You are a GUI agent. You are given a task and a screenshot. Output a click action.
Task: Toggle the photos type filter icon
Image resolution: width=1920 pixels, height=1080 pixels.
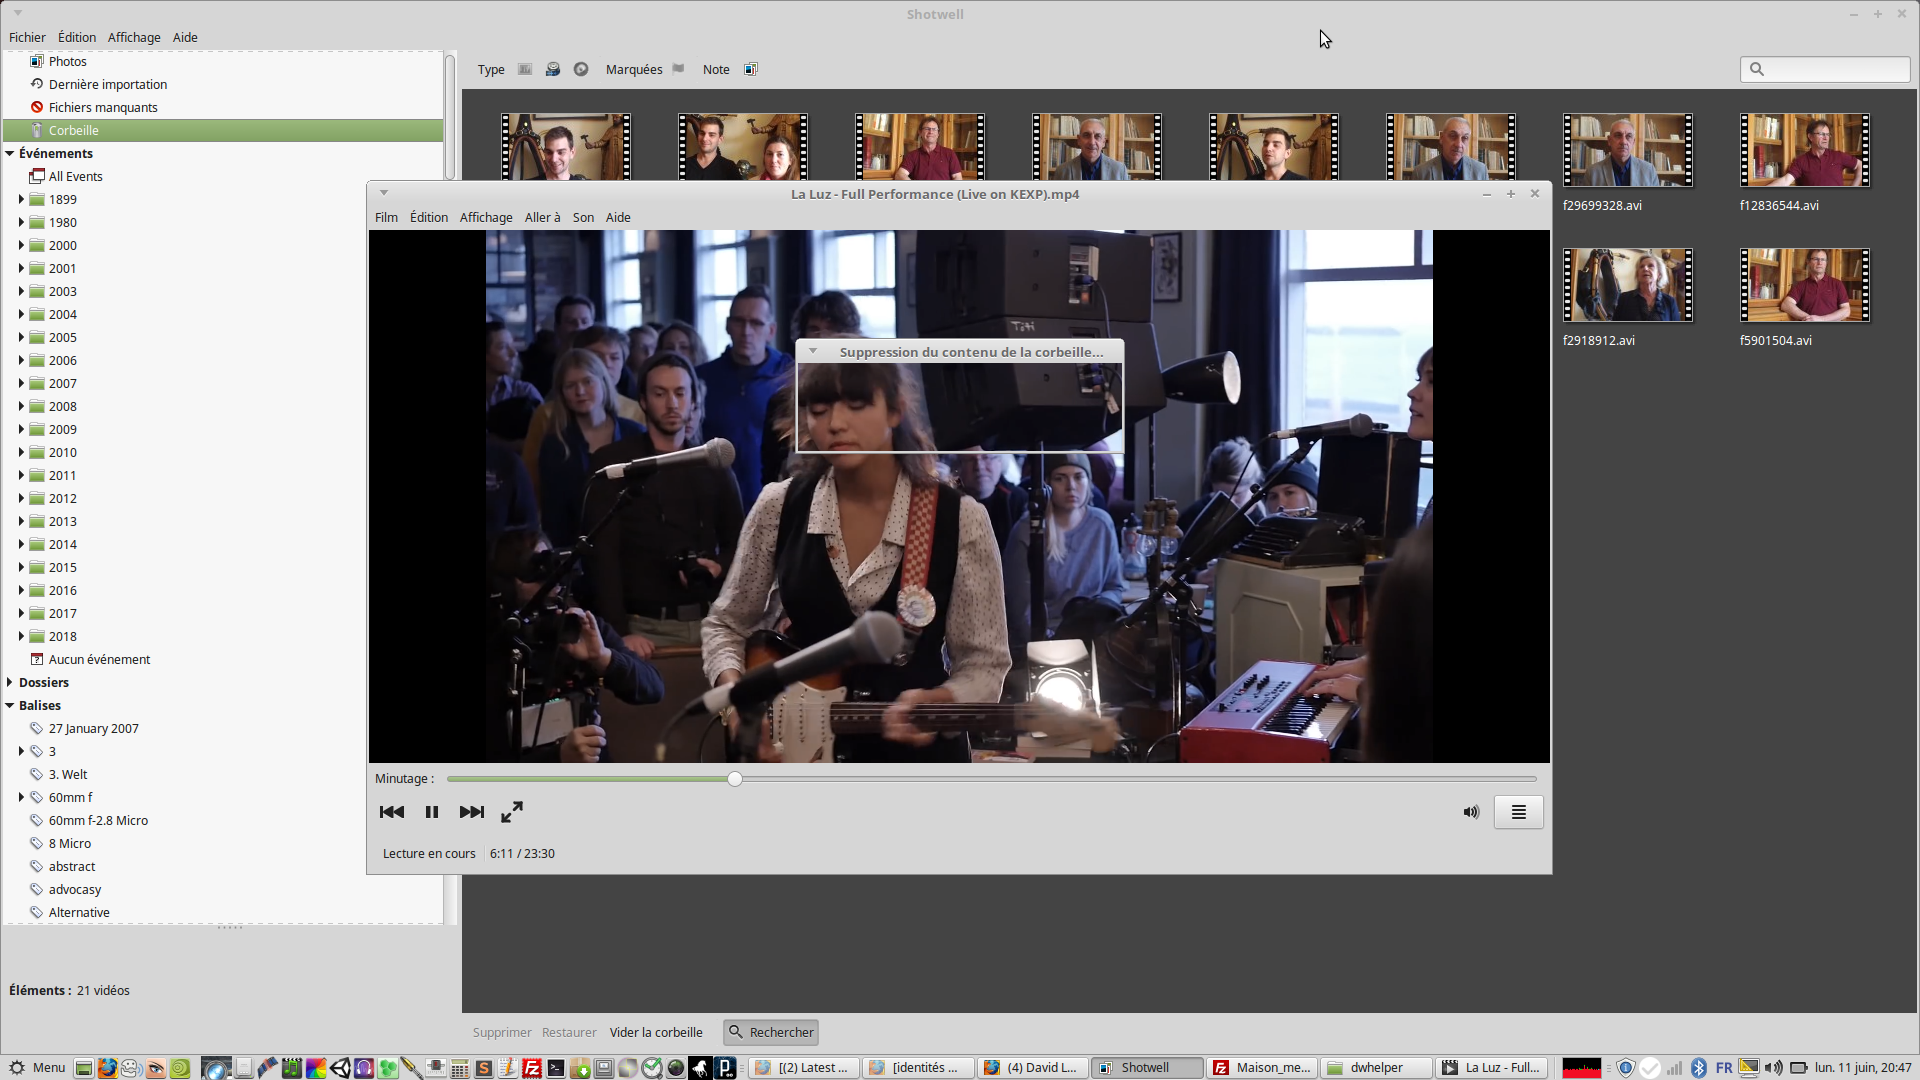point(525,69)
